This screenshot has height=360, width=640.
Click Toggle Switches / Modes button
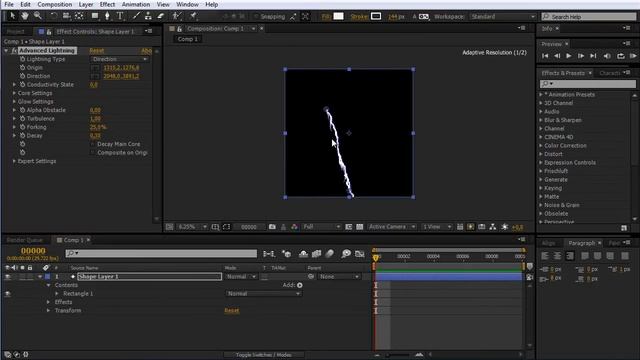pos(264,355)
